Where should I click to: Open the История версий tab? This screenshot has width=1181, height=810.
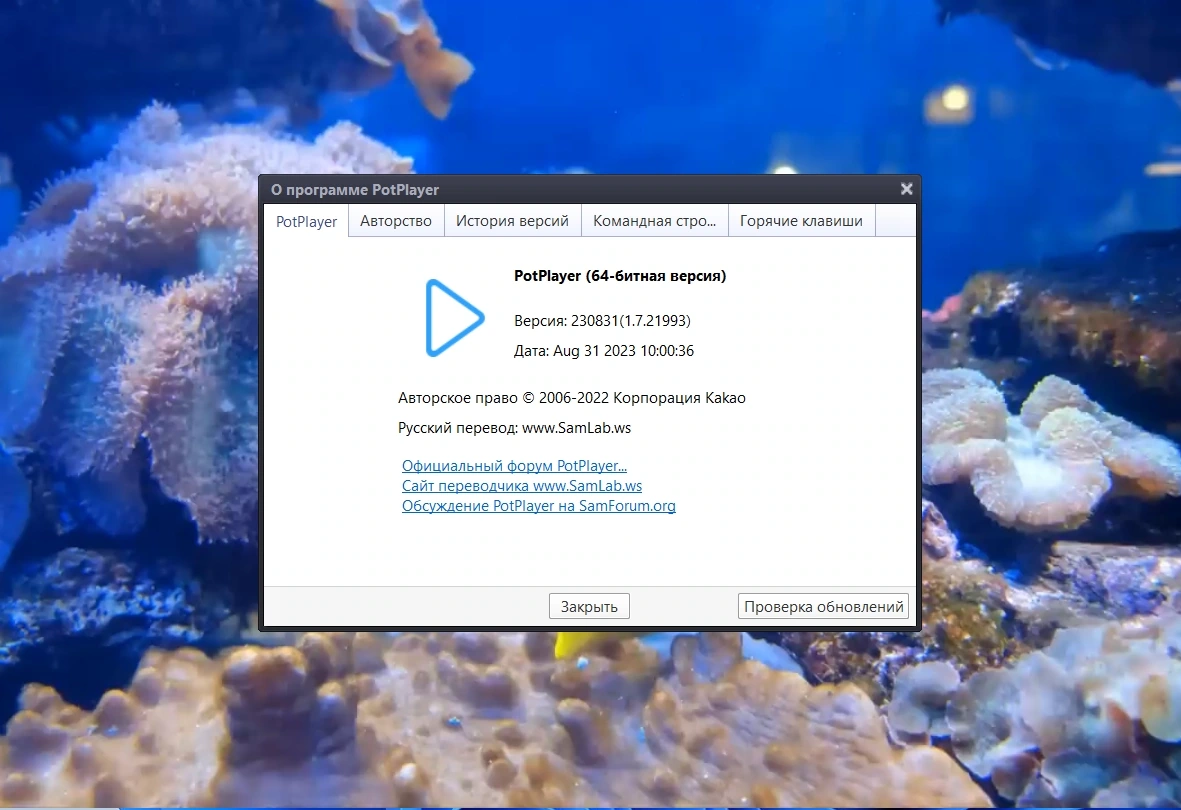(x=512, y=221)
